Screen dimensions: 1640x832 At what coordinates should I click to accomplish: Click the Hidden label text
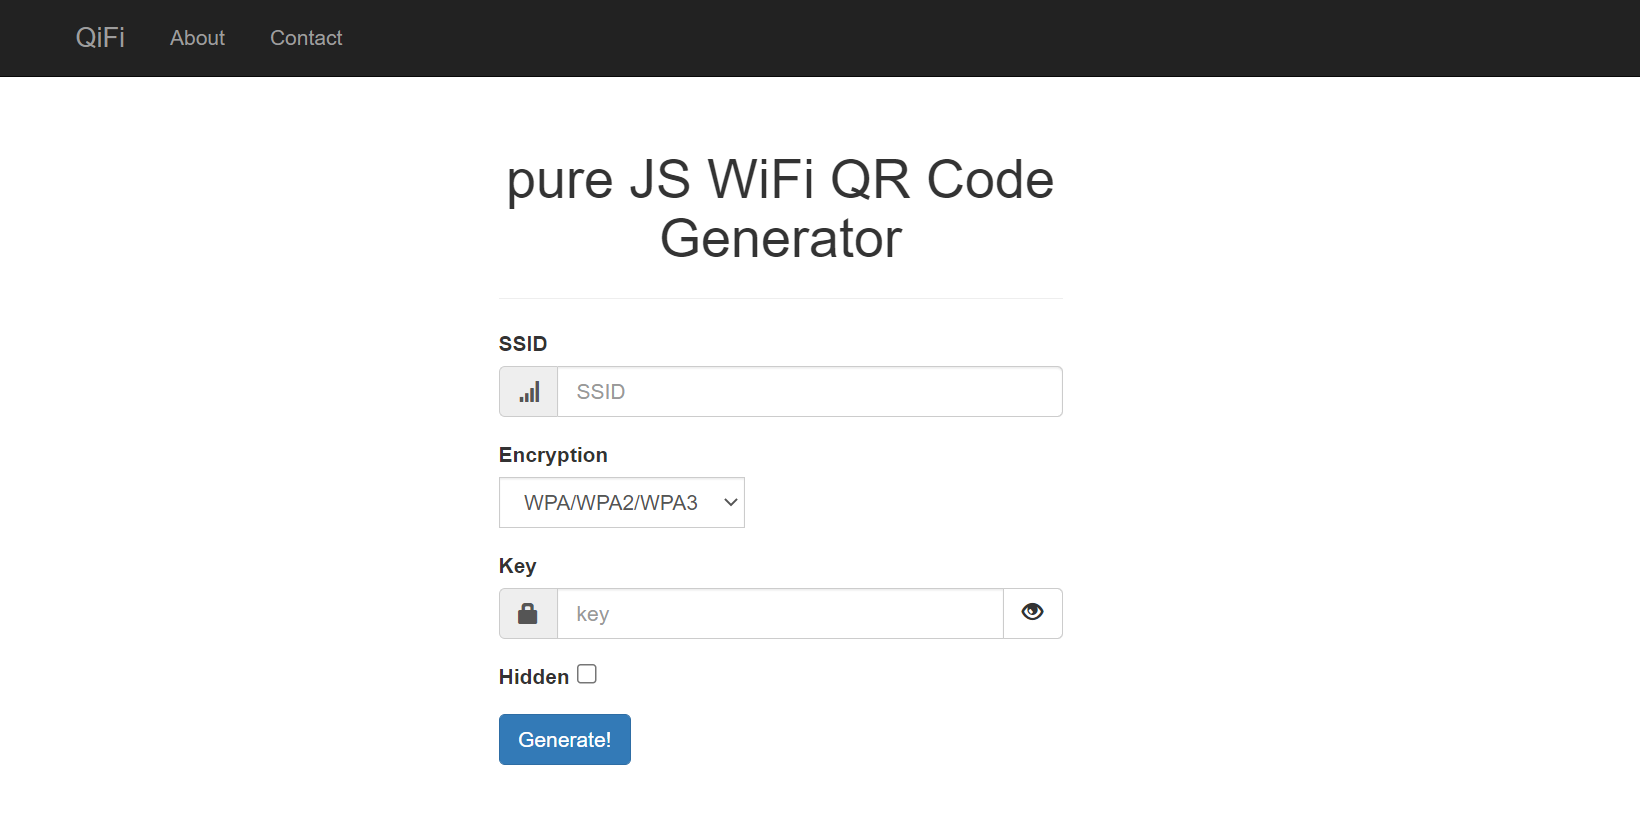(533, 677)
